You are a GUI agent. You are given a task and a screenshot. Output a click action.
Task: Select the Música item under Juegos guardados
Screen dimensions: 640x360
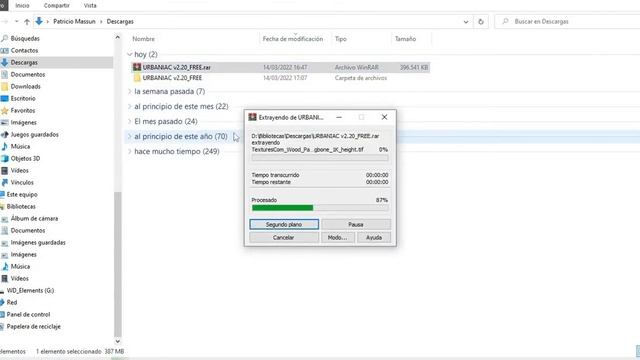click(x=20, y=147)
